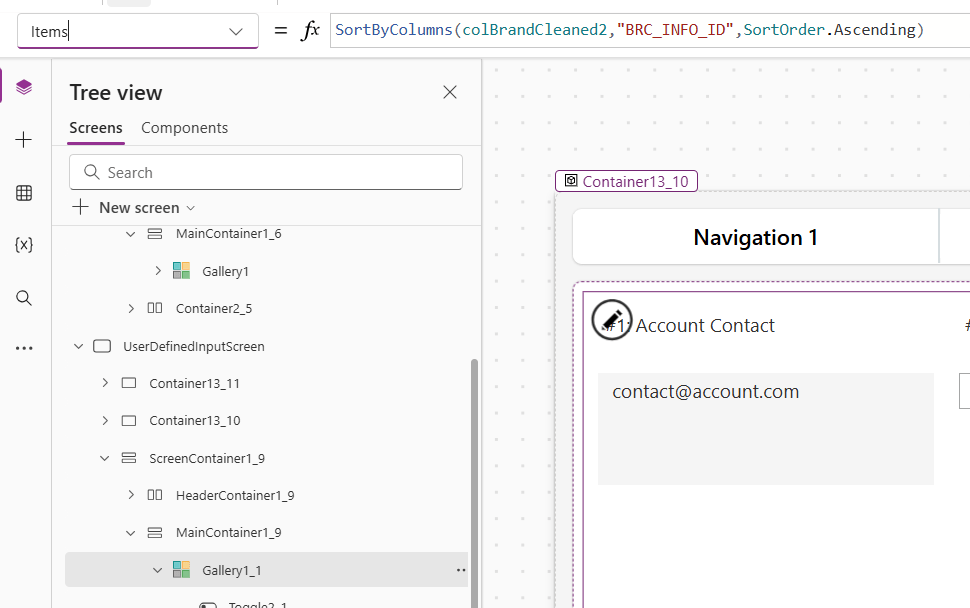Click the Search magnifier icon in sidebar

pyautogui.click(x=24, y=298)
